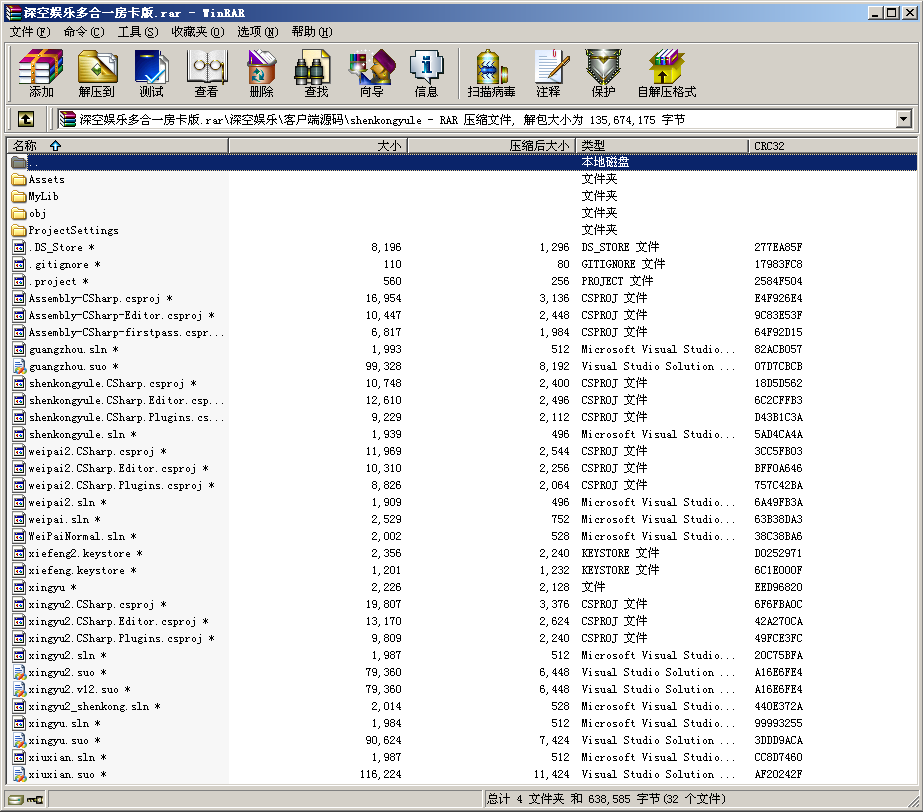Open the Tools (工具) menu
Image resolution: width=923 pixels, height=812 pixels.
coord(137,32)
